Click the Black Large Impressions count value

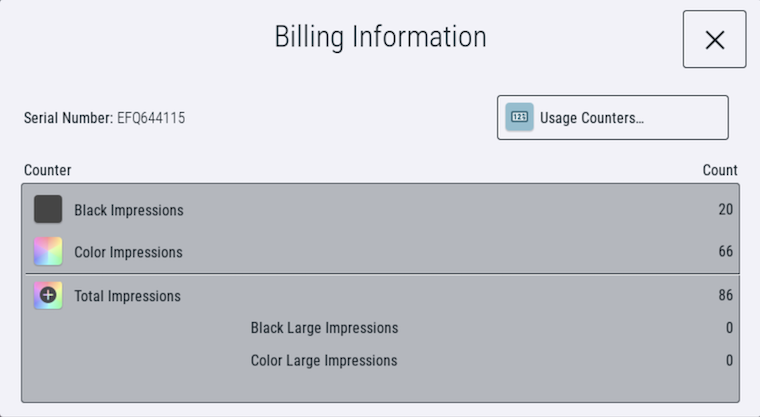(x=729, y=328)
